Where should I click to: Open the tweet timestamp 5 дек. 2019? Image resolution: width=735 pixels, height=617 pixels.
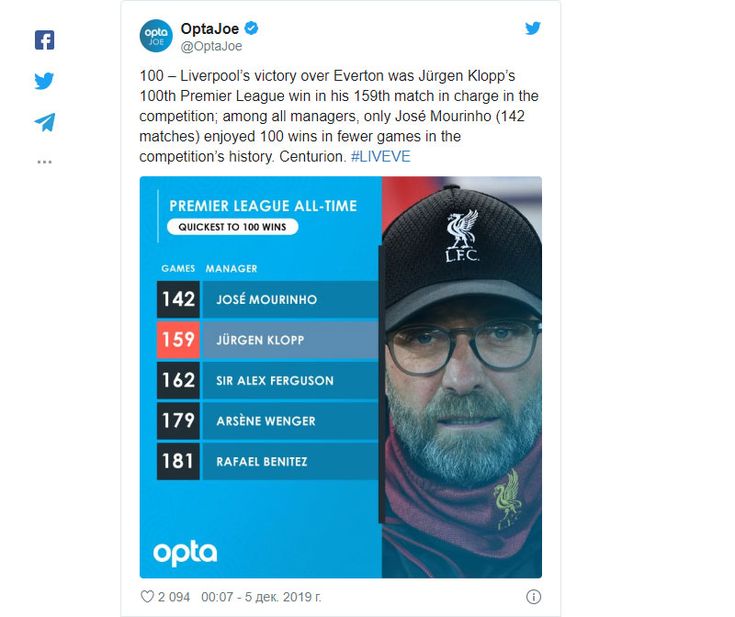point(261,597)
